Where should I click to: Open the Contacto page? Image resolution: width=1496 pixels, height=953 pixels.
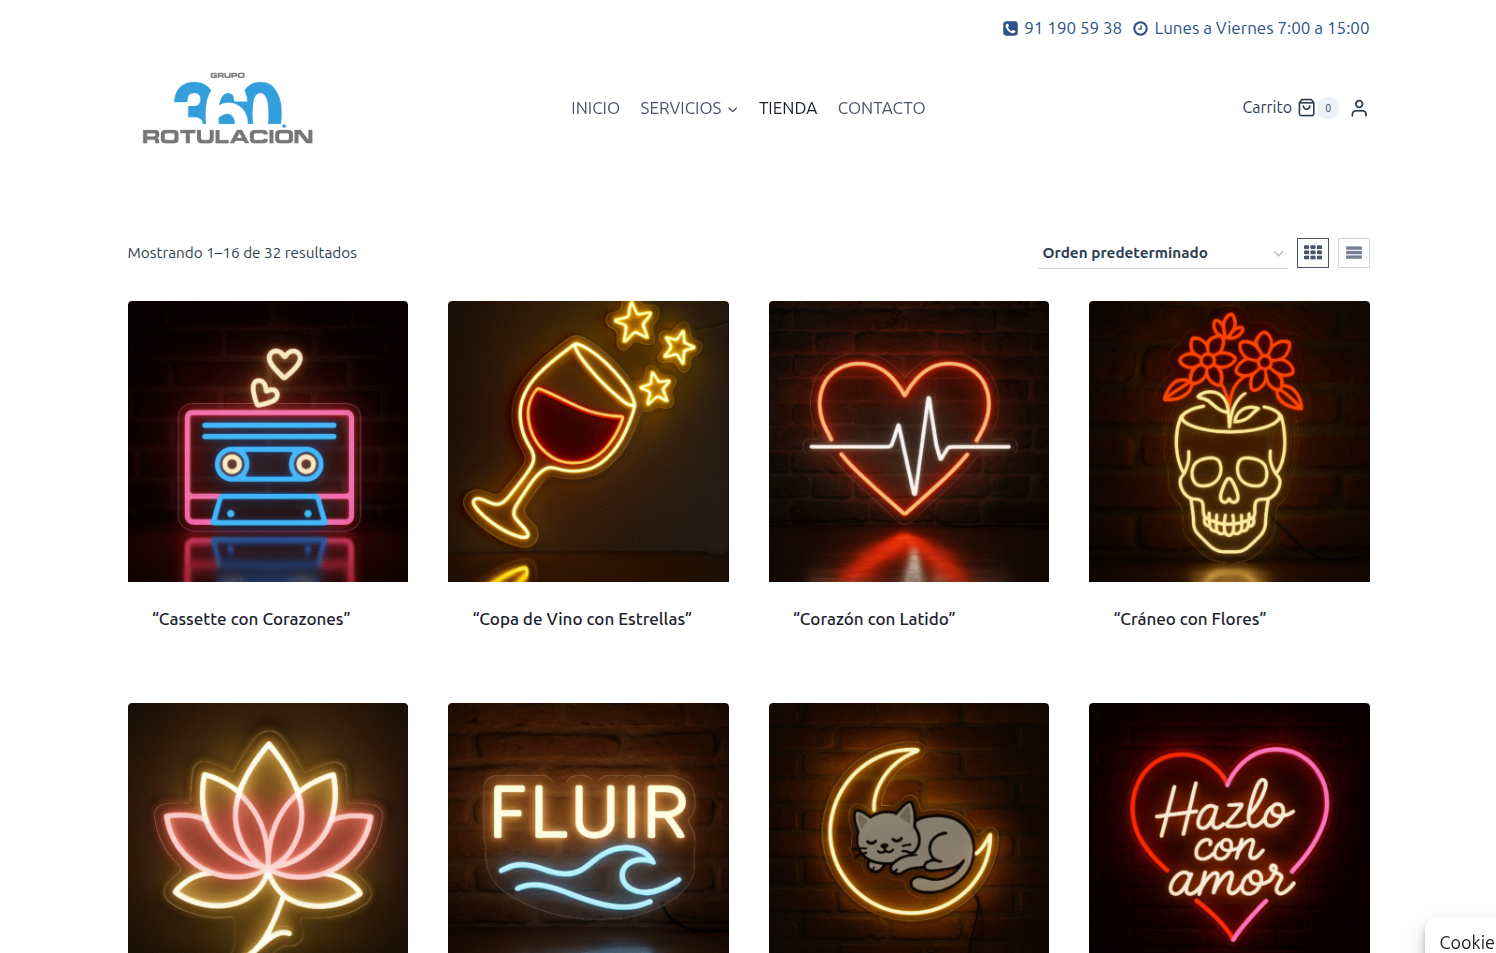coord(881,108)
